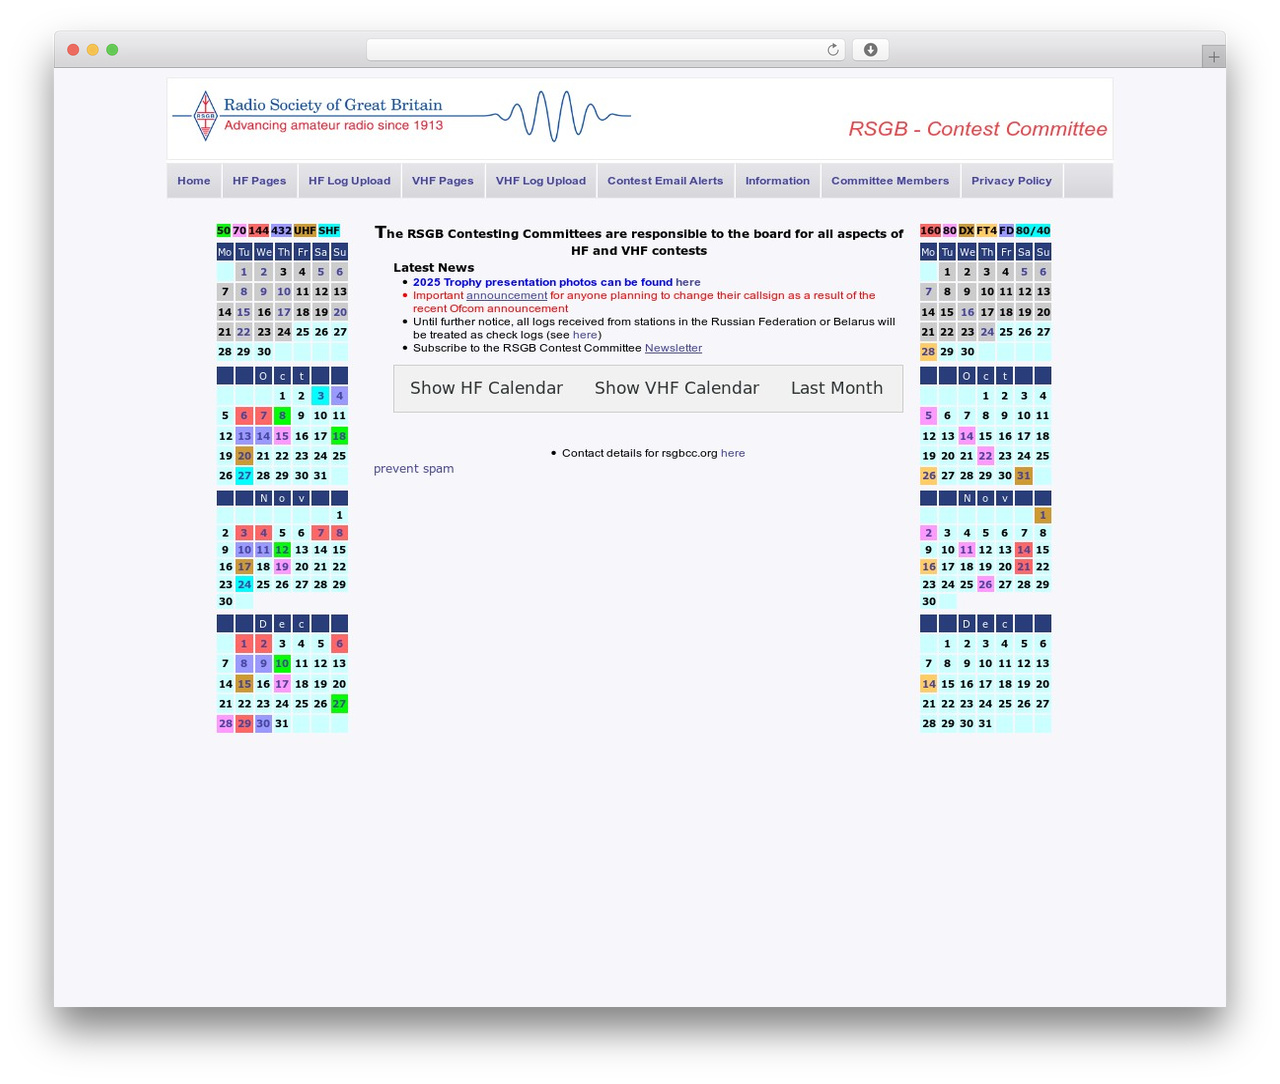Select the DX legend label
The height and width of the screenshot is (1084, 1280).
[966, 231]
